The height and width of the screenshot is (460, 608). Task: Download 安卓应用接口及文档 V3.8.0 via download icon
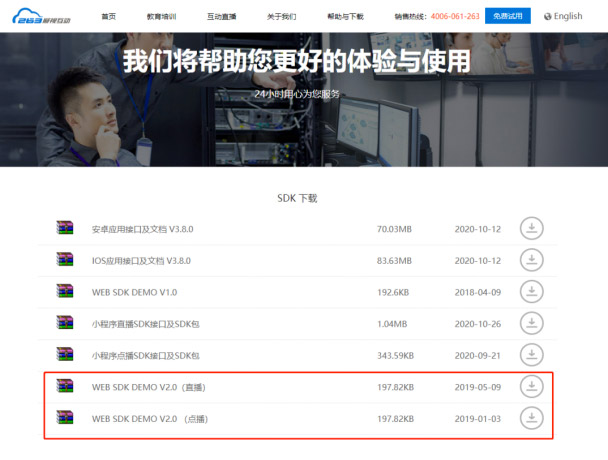pyautogui.click(x=532, y=228)
